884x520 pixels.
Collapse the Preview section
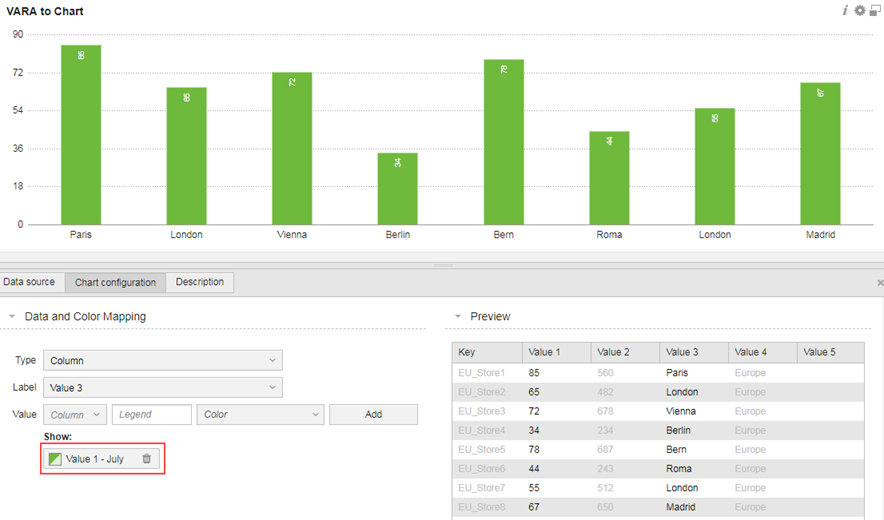click(x=457, y=317)
